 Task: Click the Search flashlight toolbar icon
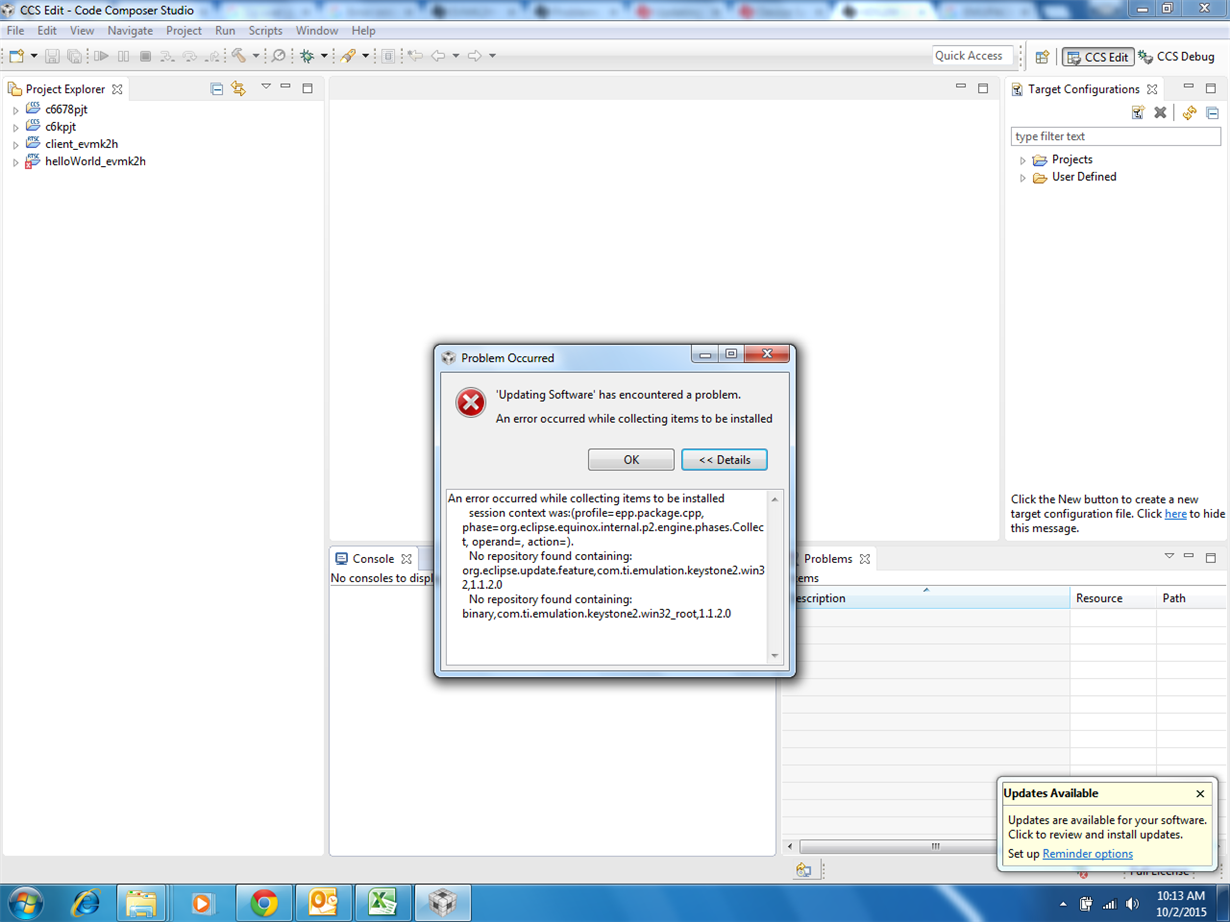(x=348, y=56)
